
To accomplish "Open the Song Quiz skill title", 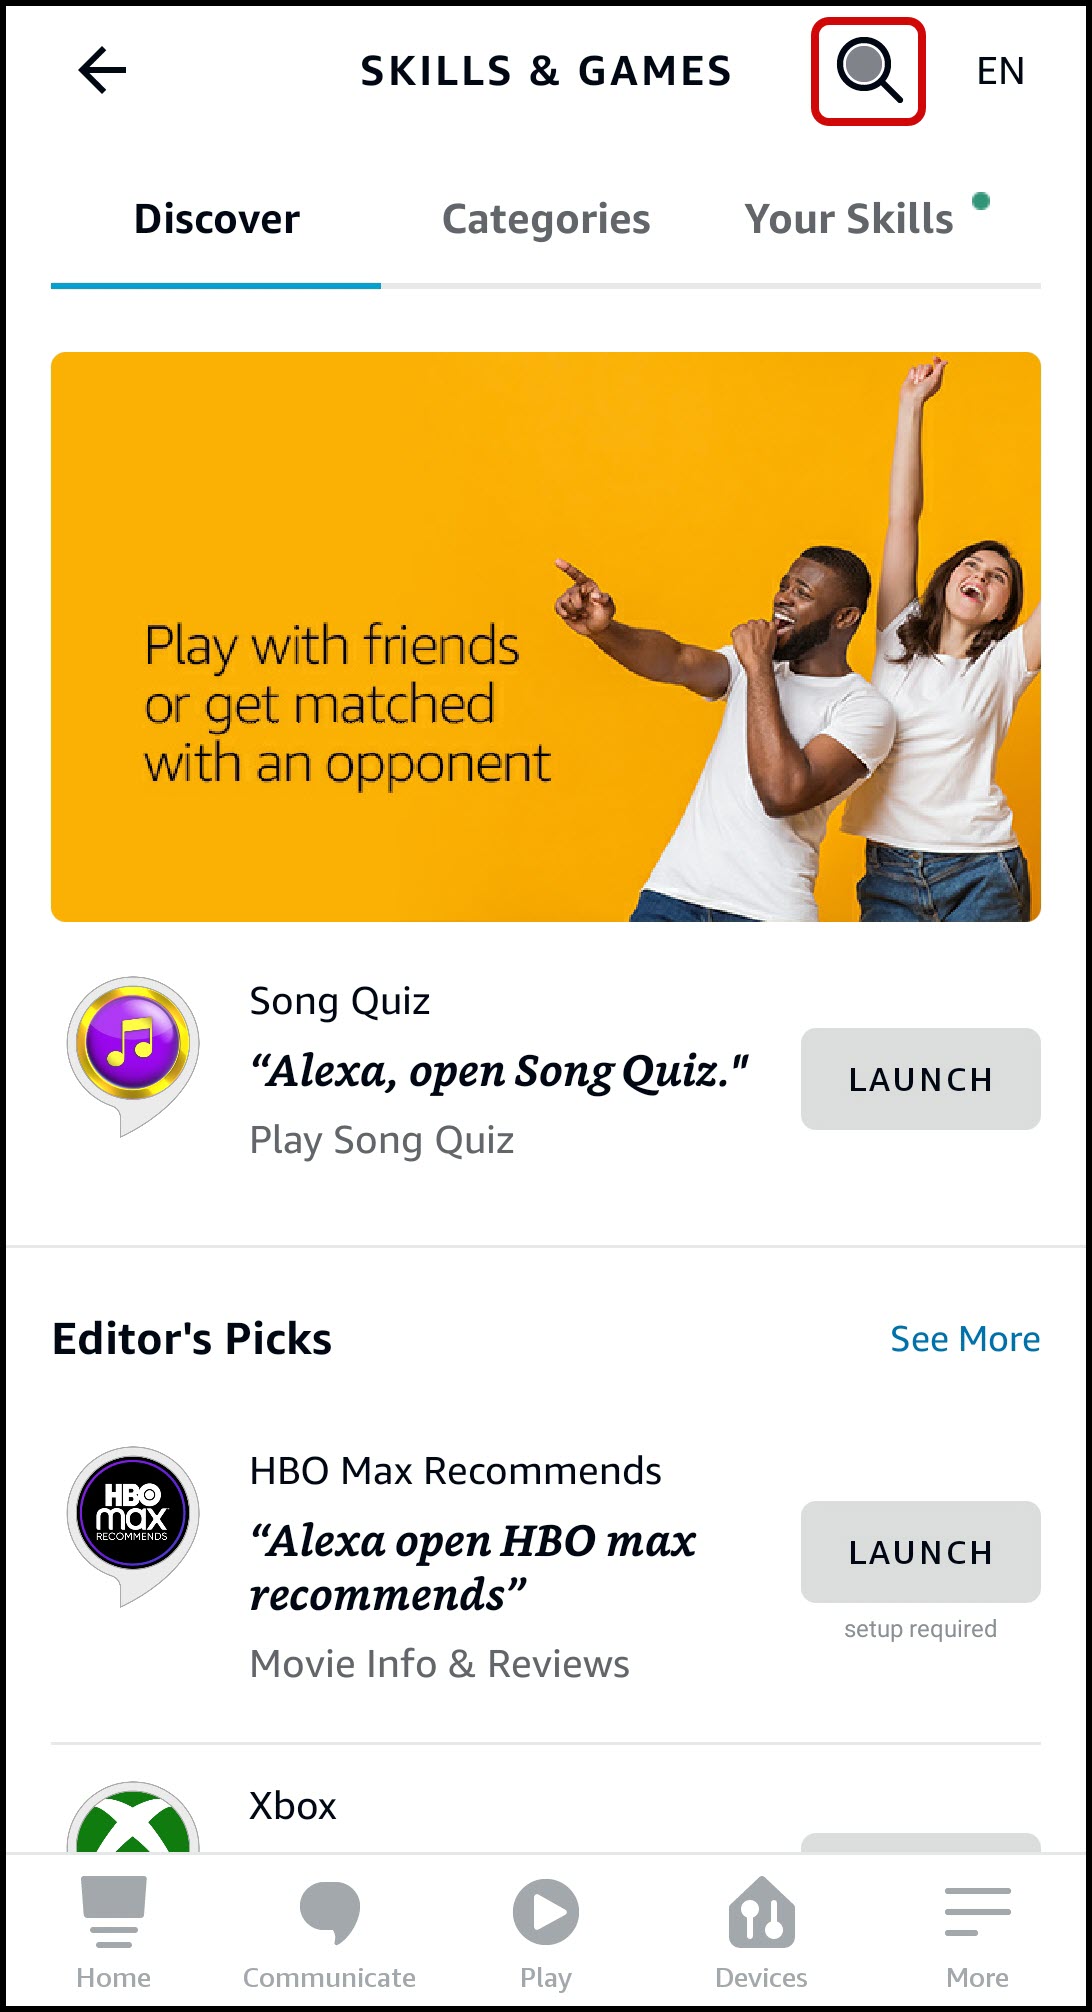I will (340, 1001).
